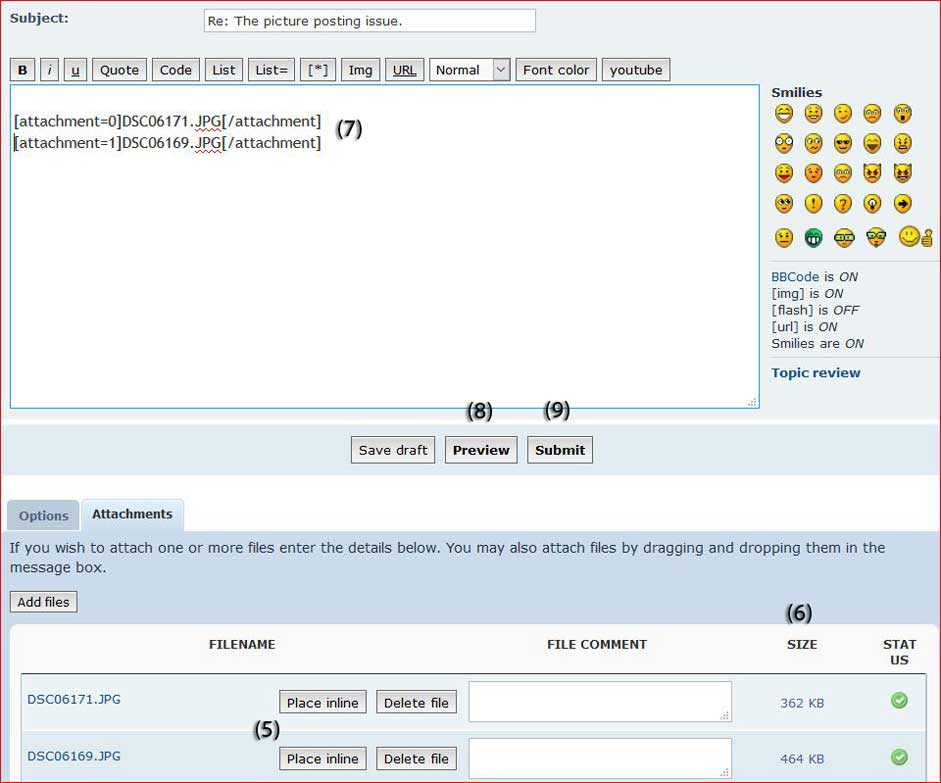Save the post as draft

(x=393, y=450)
